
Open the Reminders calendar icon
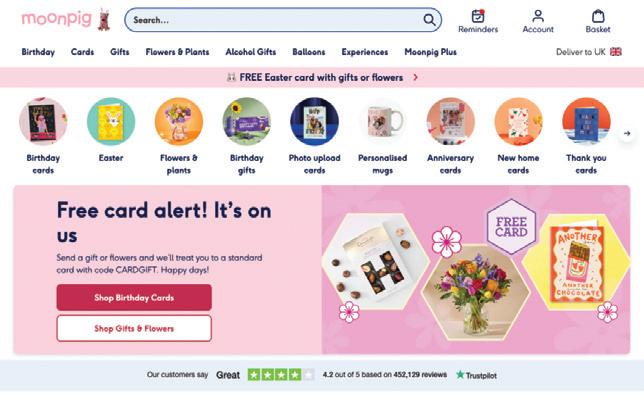click(x=478, y=16)
